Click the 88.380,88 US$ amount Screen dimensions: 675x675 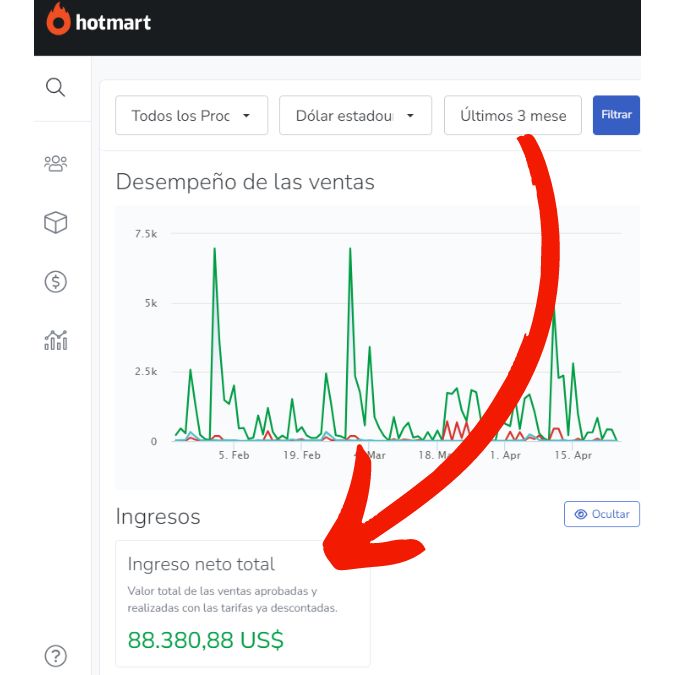(206, 640)
